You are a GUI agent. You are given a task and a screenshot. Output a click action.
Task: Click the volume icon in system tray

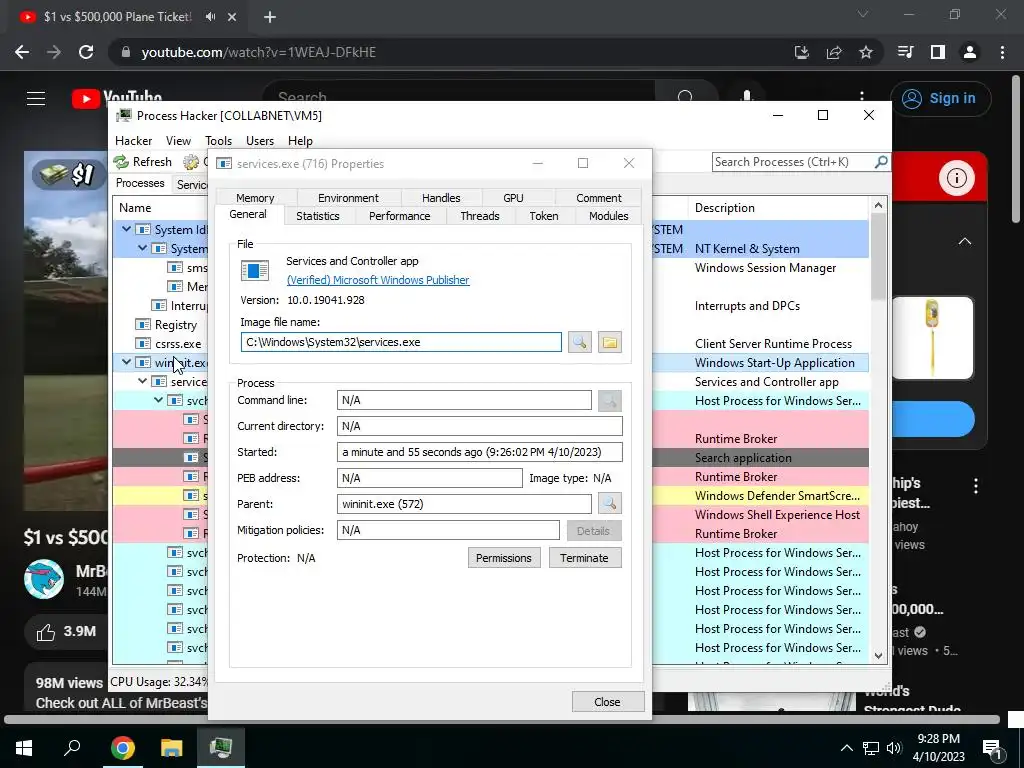click(x=894, y=748)
